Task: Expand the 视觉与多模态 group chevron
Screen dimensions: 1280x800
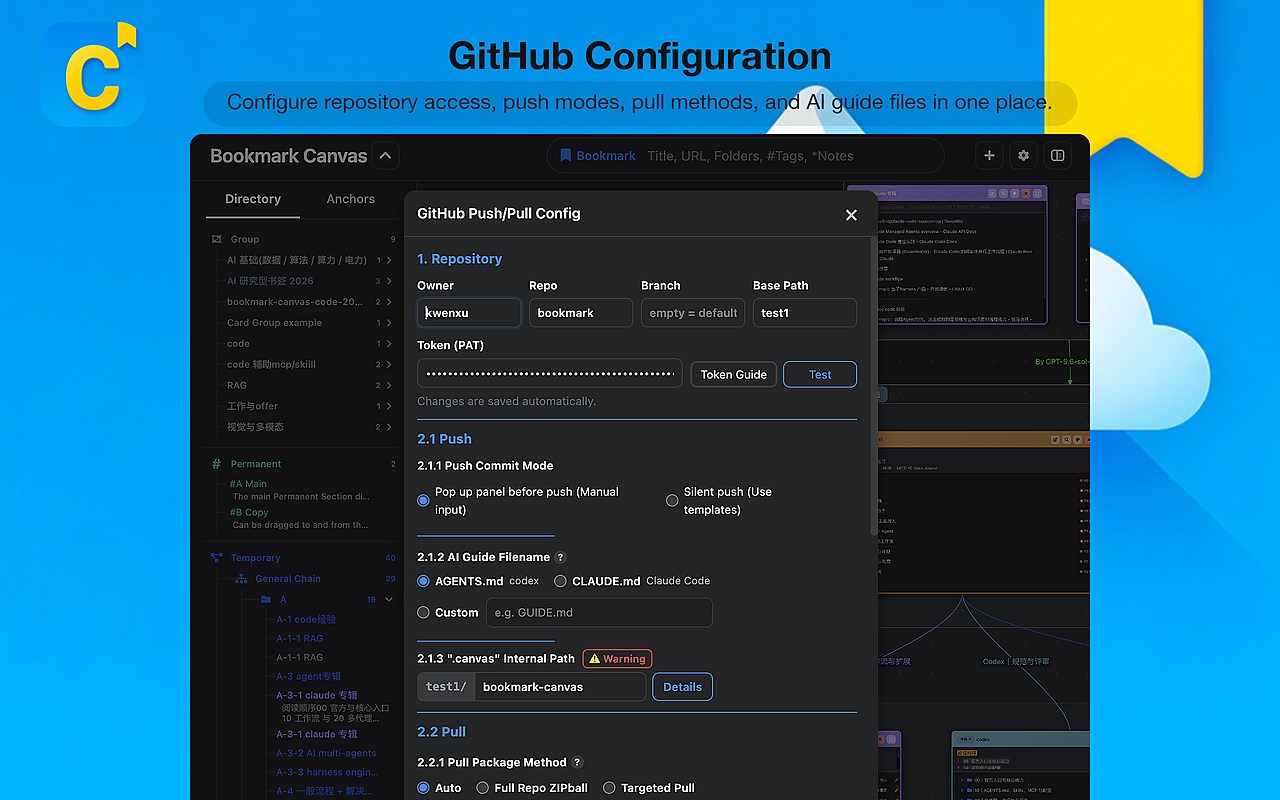Action: (389, 427)
